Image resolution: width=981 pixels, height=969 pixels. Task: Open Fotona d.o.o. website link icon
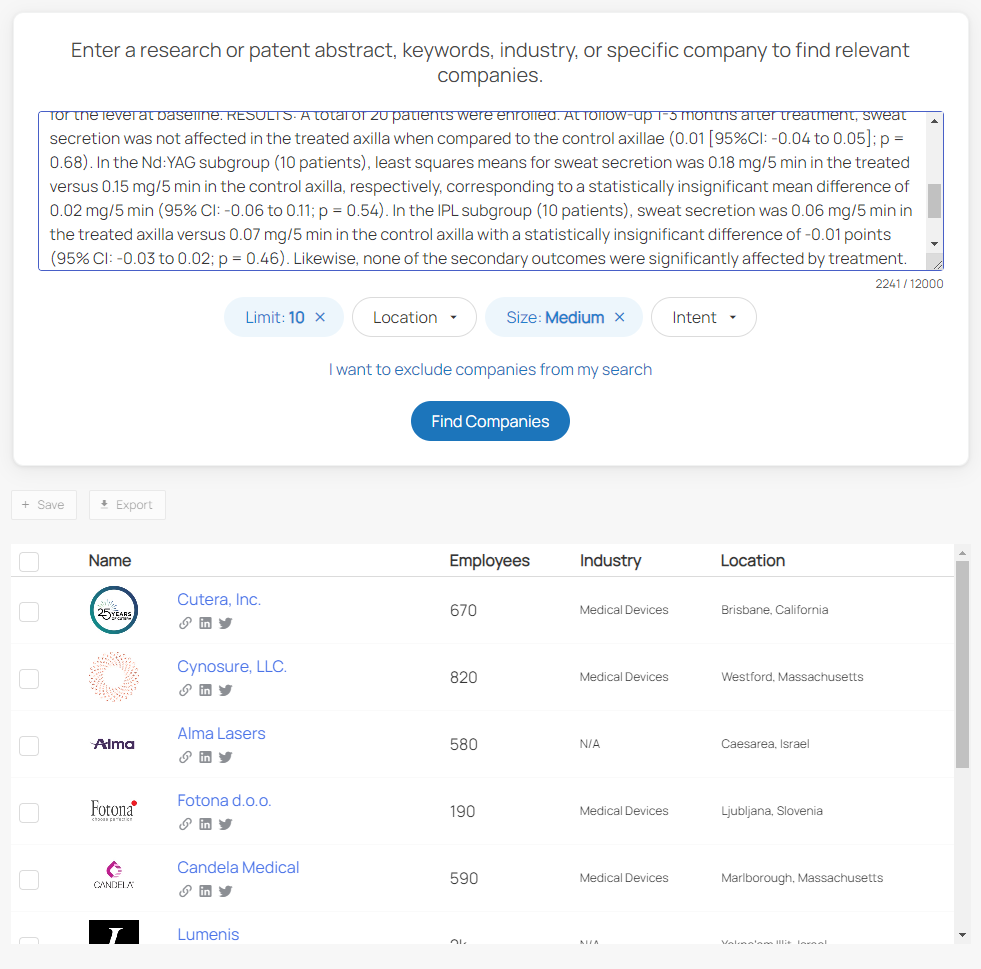[185, 824]
